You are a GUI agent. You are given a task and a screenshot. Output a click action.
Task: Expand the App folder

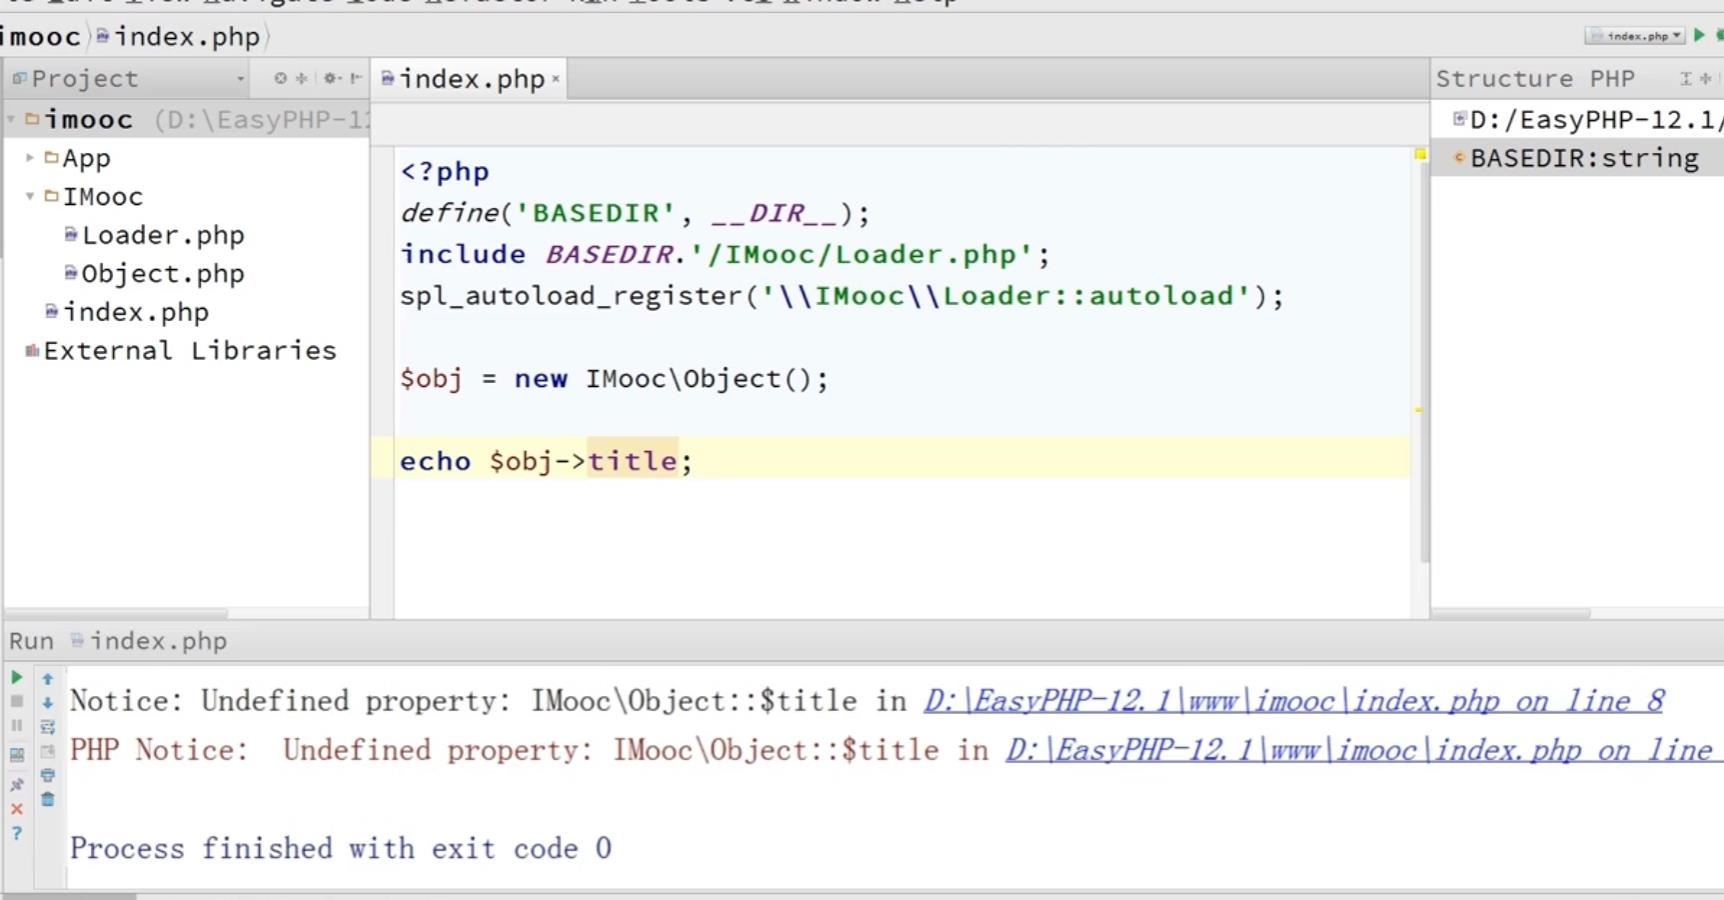coord(30,158)
